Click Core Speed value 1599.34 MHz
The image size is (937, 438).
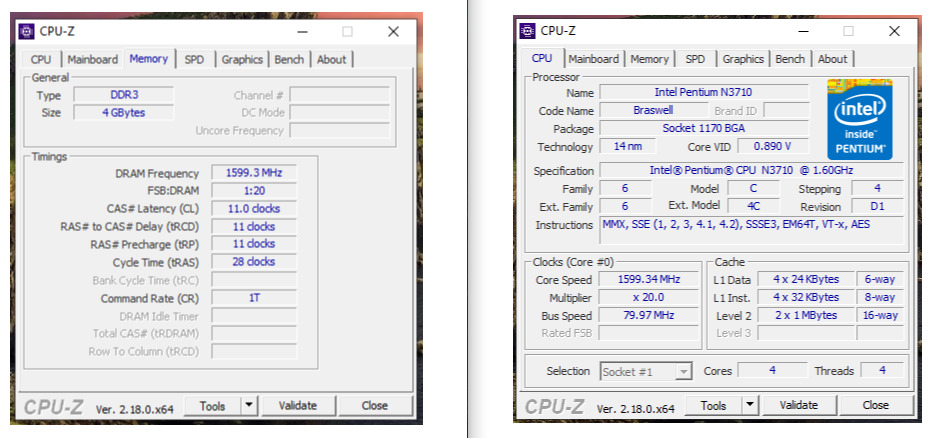point(648,280)
